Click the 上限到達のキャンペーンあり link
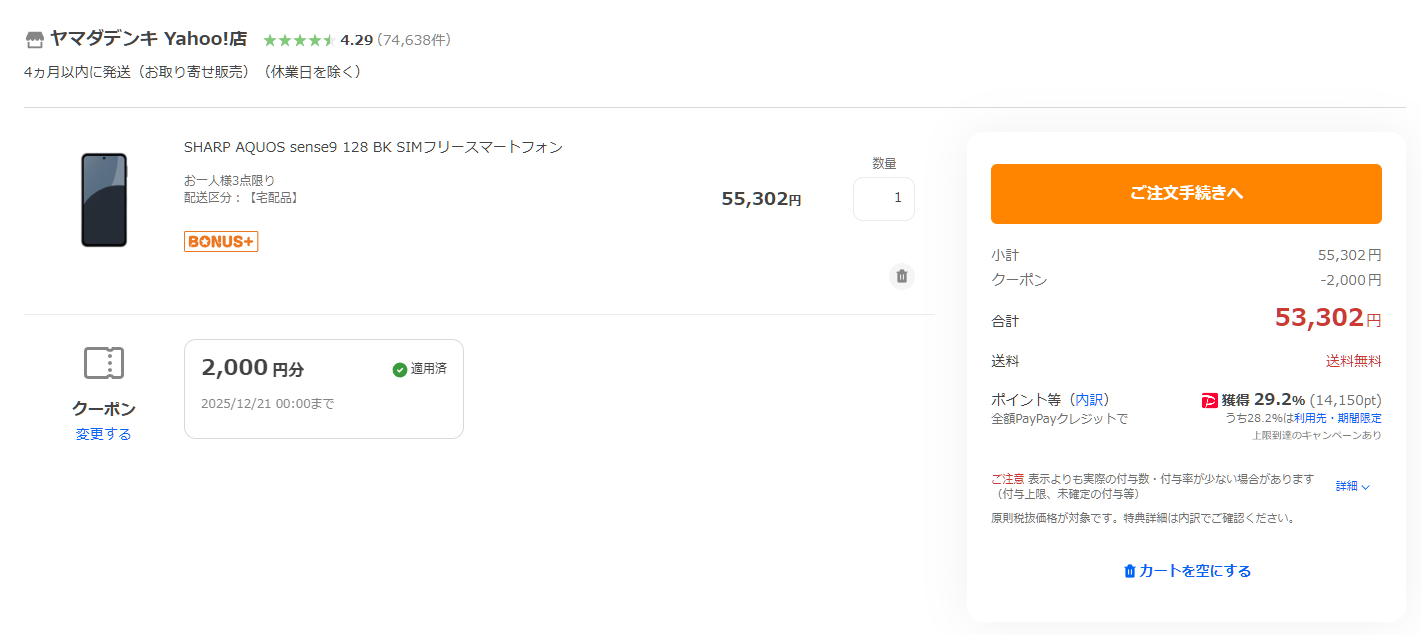The width and height of the screenshot is (1421, 635). pyautogui.click(x=1316, y=435)
